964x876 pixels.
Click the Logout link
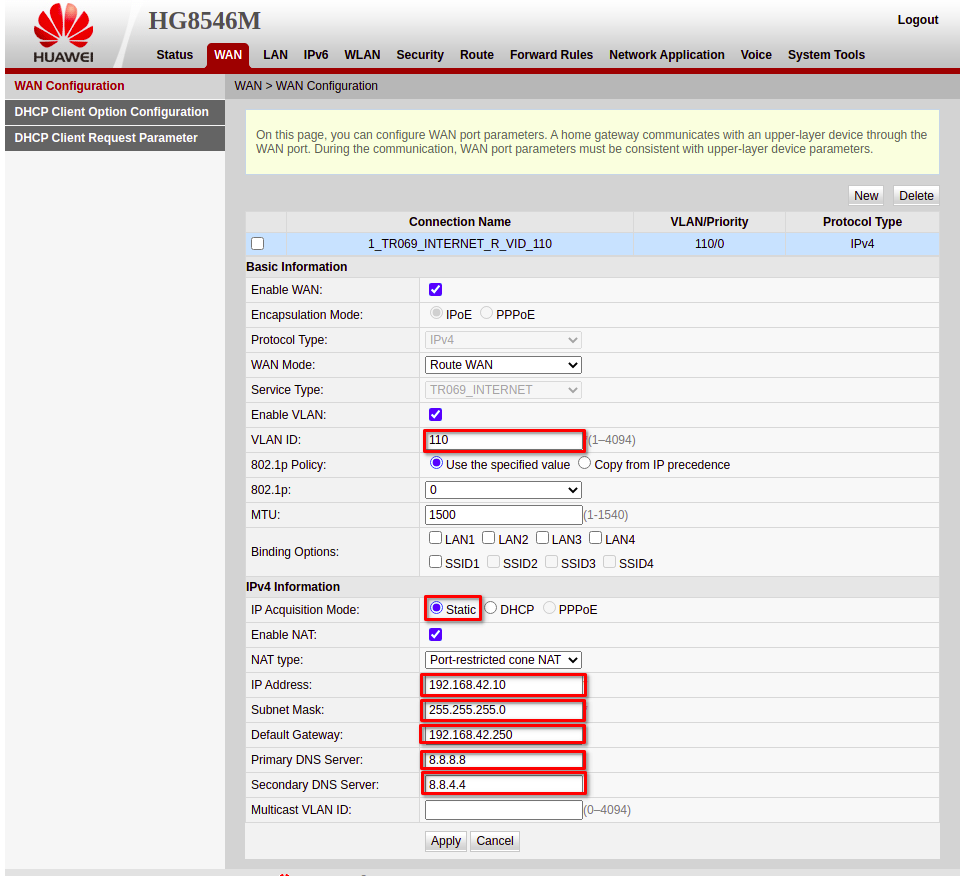917,20
